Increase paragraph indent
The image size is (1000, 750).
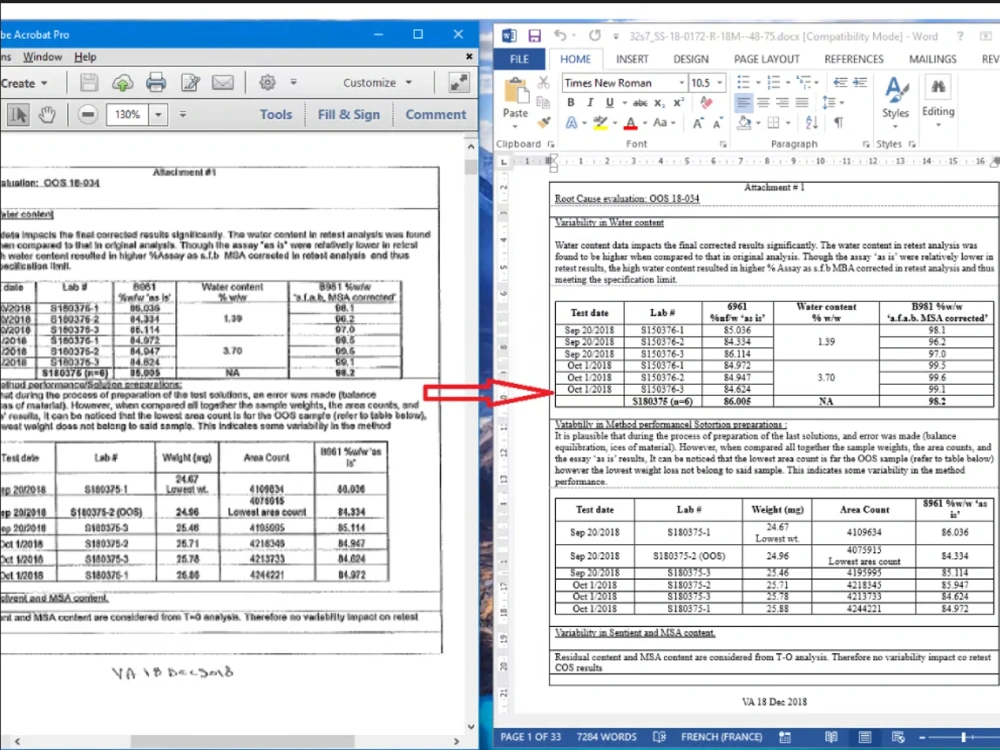pyautogui.click(x=860, y=82)
